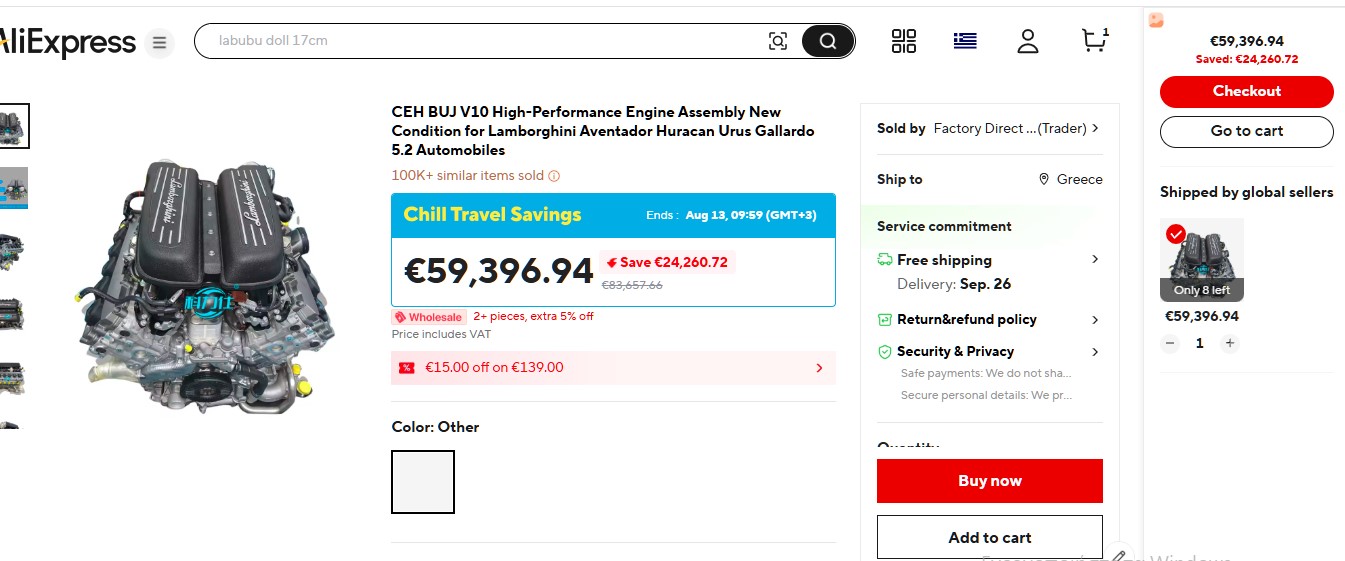This screenshot has width=1345, height=561.
Task: Click the Greece flag language selector
Action: [965, 41]
